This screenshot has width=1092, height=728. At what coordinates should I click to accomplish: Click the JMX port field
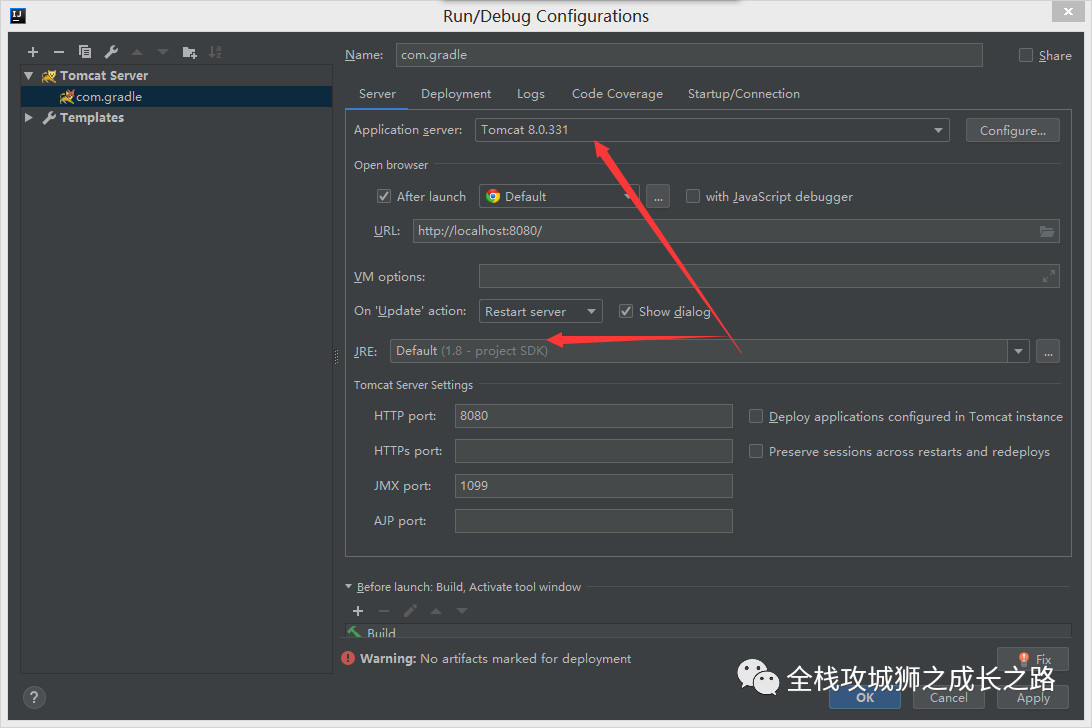(x=593, y=486)
